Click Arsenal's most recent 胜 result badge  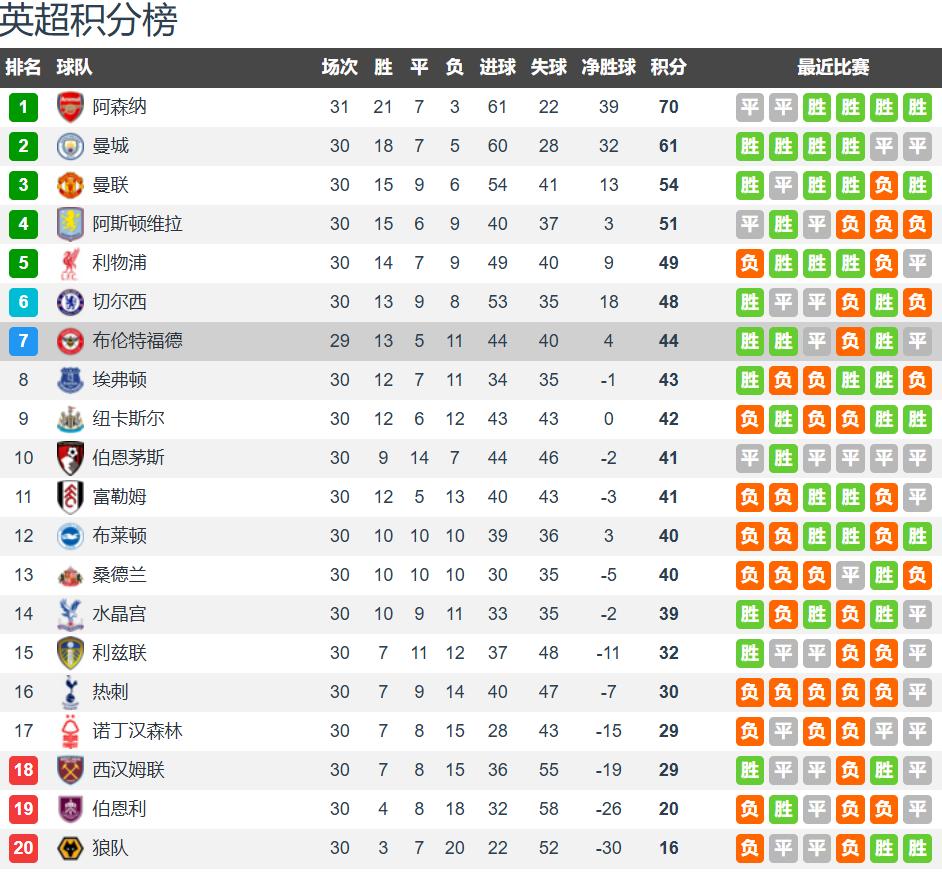[917, 107]
